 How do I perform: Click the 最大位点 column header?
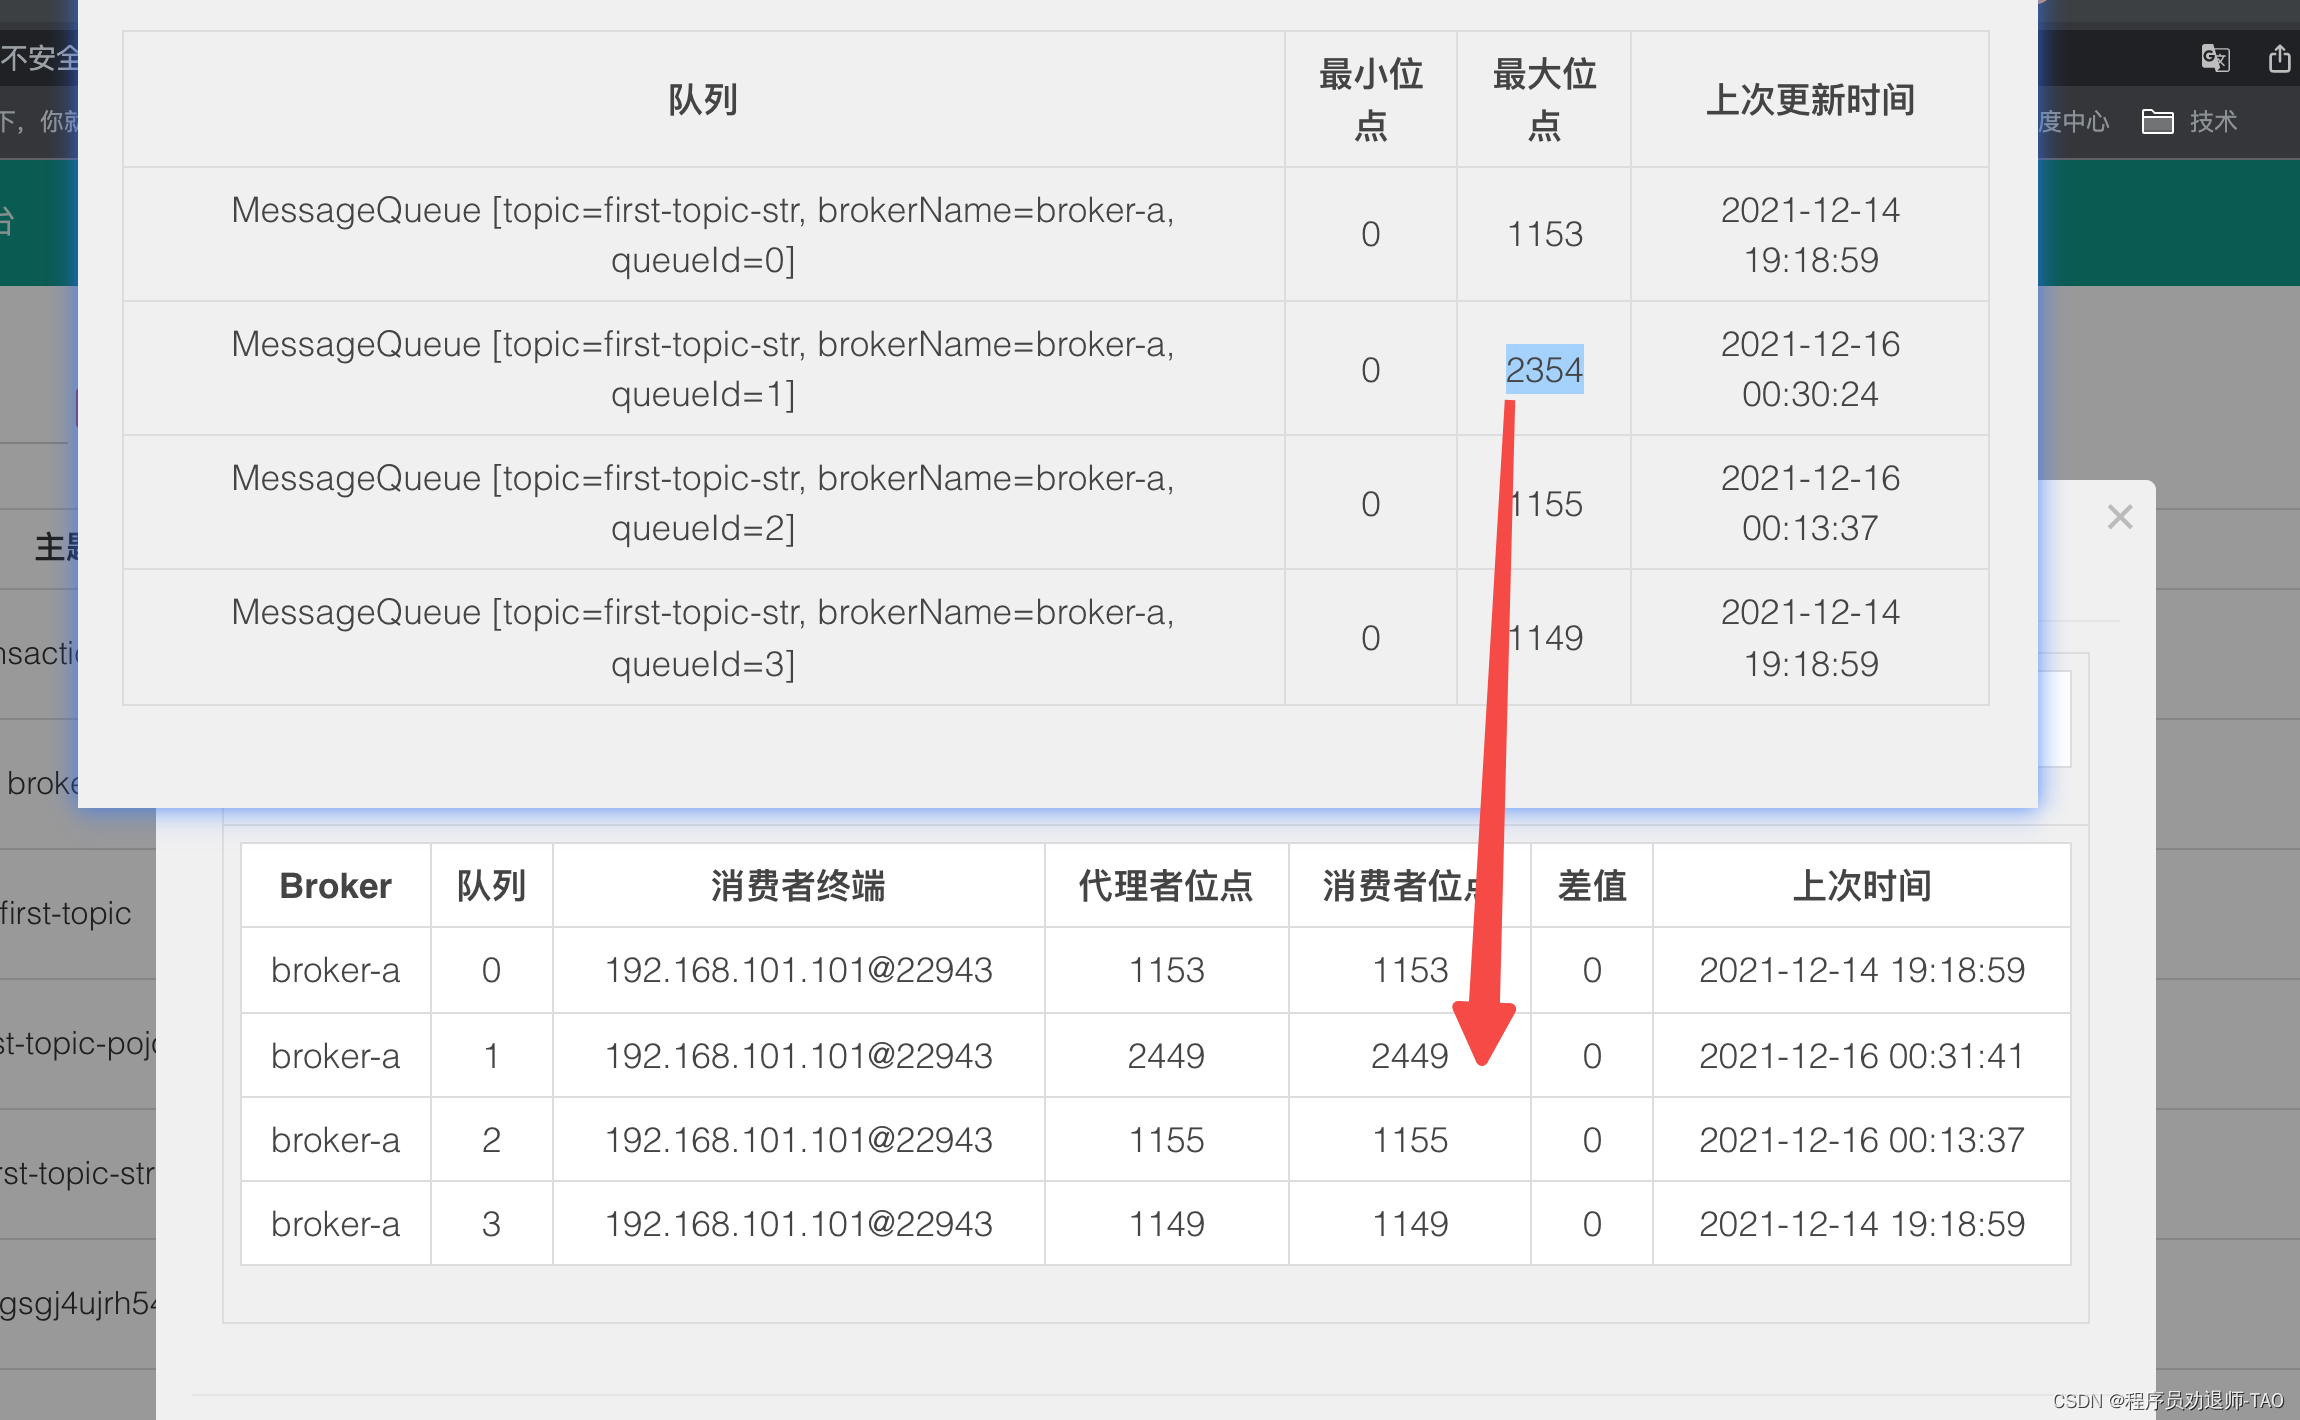[1544, 99]
